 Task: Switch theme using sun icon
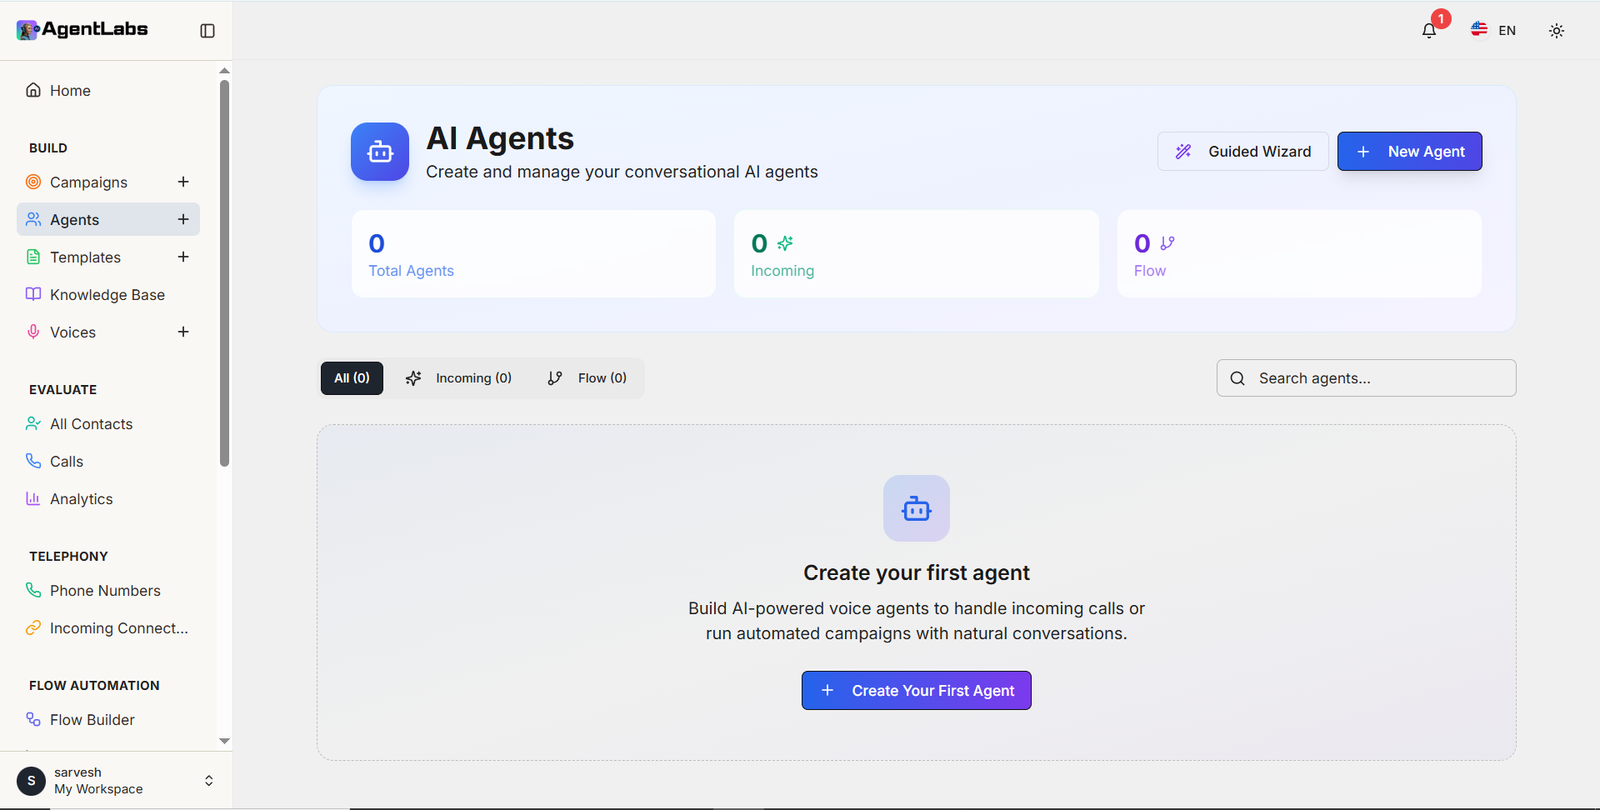click(1556, 31)
